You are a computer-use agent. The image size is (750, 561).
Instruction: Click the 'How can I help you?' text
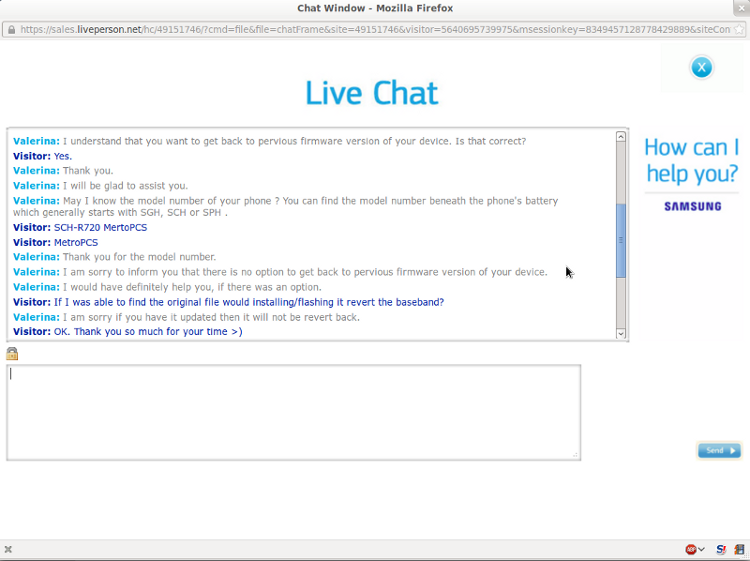point(692,160)
